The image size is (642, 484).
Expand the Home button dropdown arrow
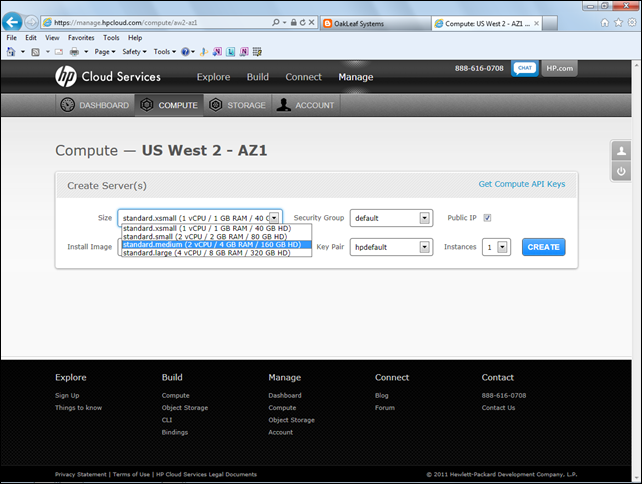tap(23, 52)
